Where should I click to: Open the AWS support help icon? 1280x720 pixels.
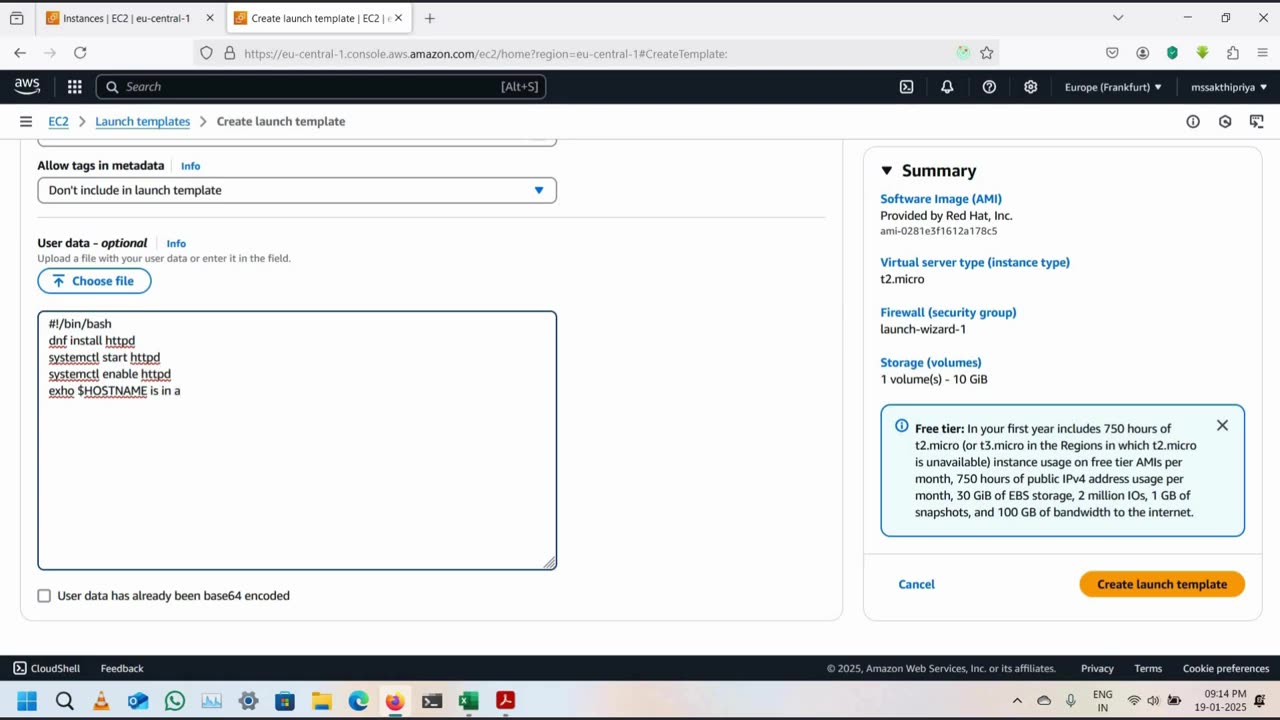click(989, 87)
